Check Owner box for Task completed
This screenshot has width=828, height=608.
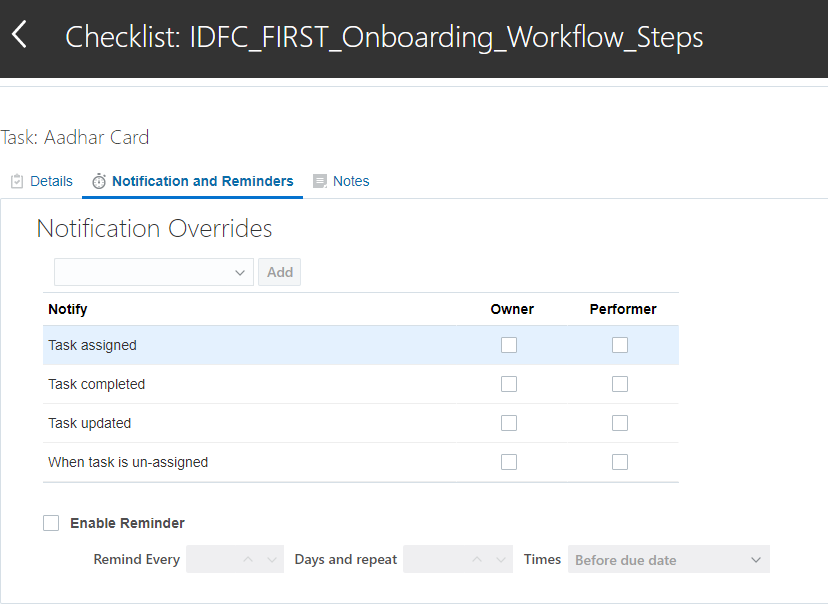click(508, 383)
